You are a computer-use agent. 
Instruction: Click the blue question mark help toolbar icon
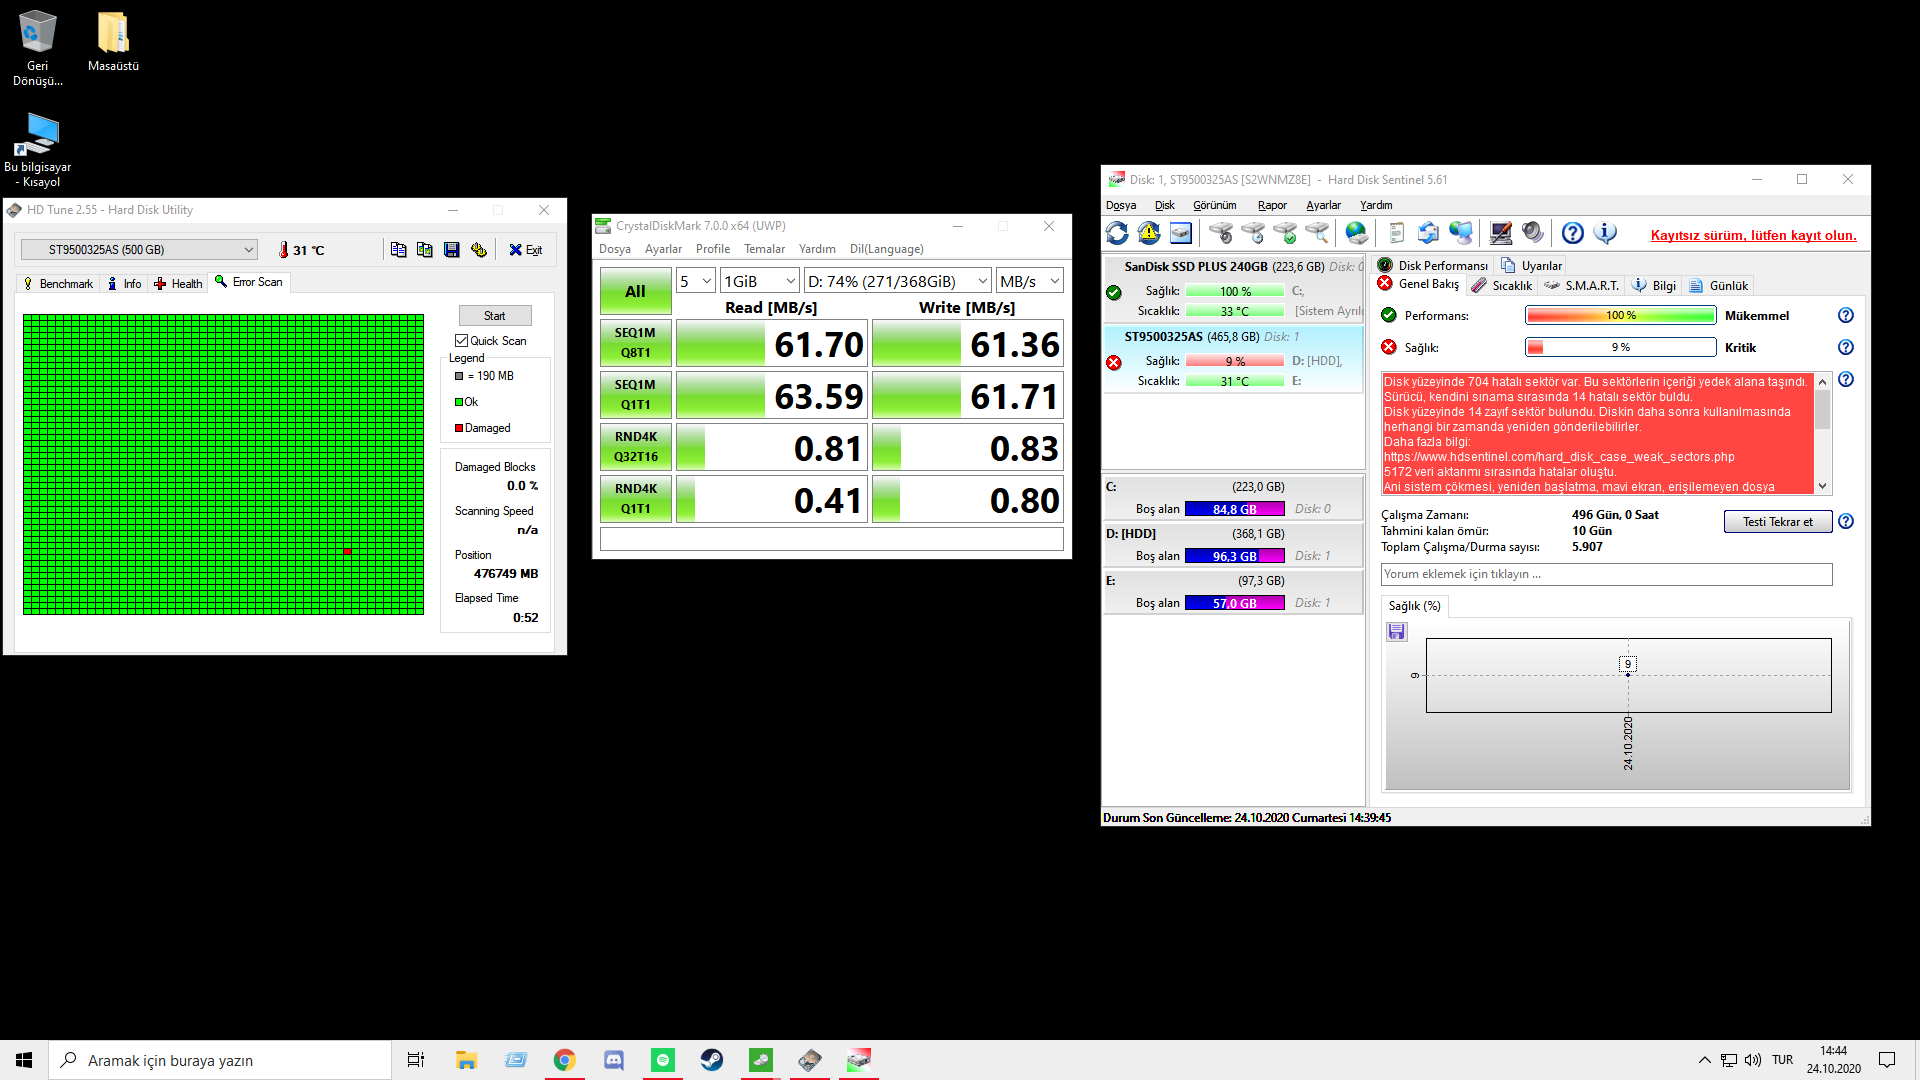[1572, 234]
